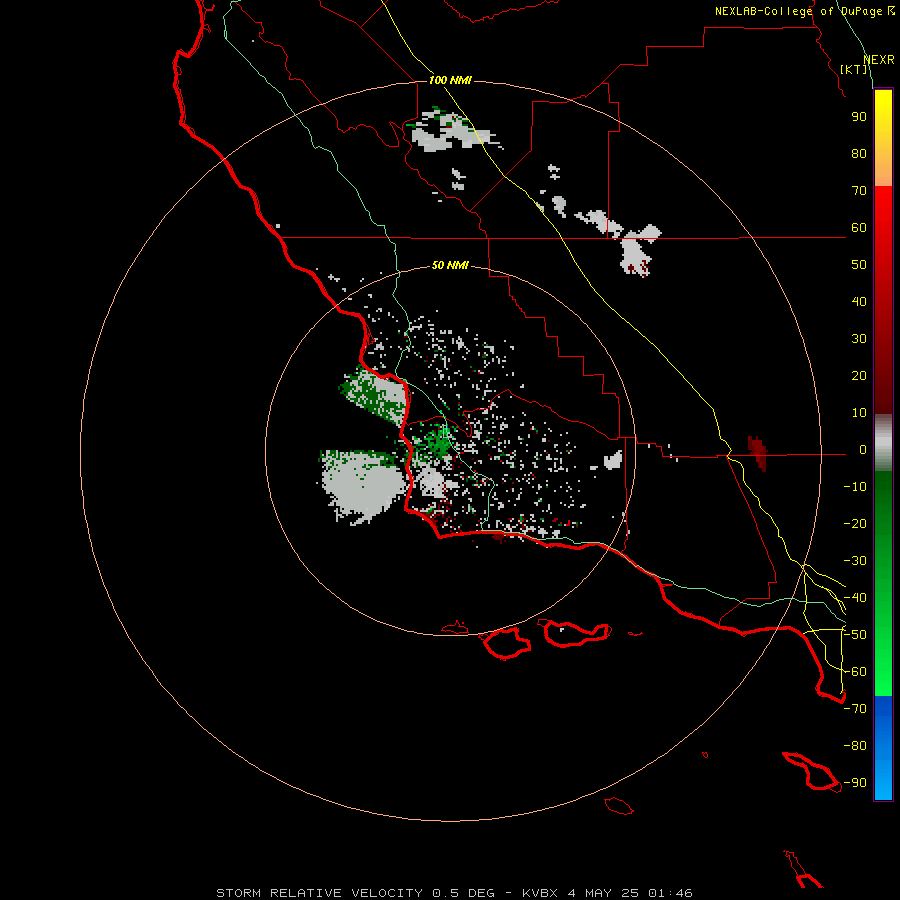Click the blue bottom segment of the color bar
Image resolution: width=900 pixels, height=900 pixels.
click(883, 748)
